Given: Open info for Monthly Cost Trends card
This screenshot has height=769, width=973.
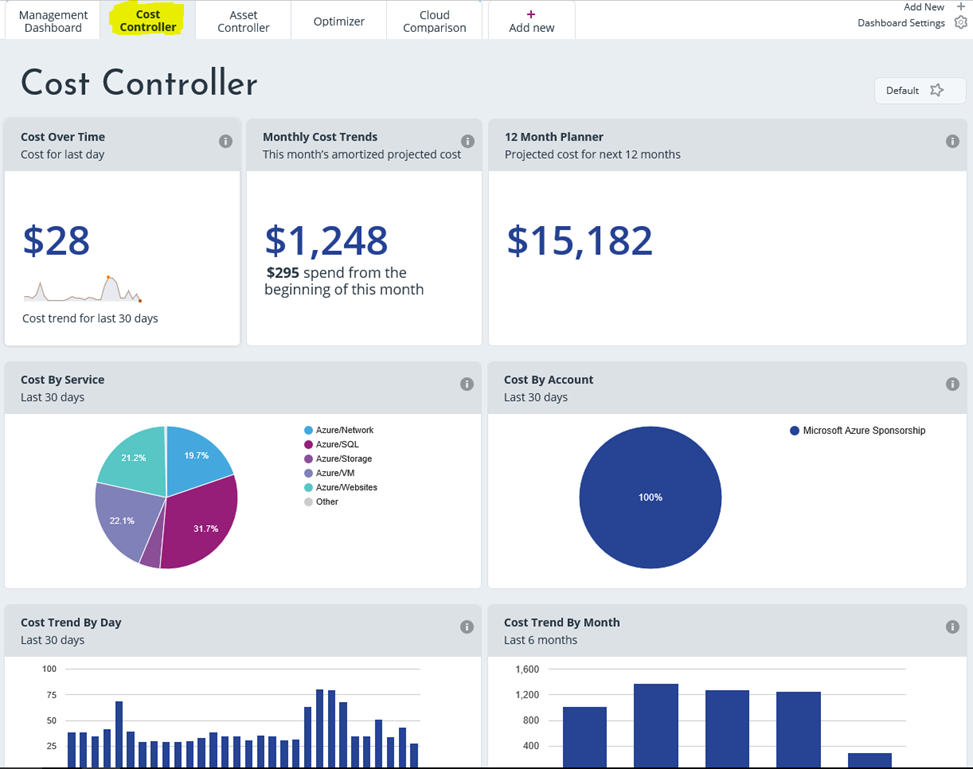Looking at the screenshot, I should (x=467, y=142).
